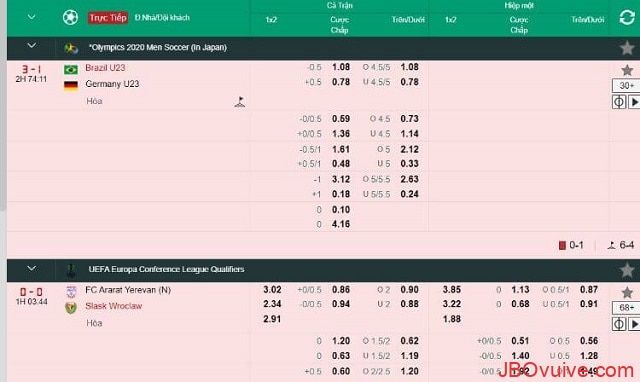Open the 68+ more markets button

pos(626,307)
